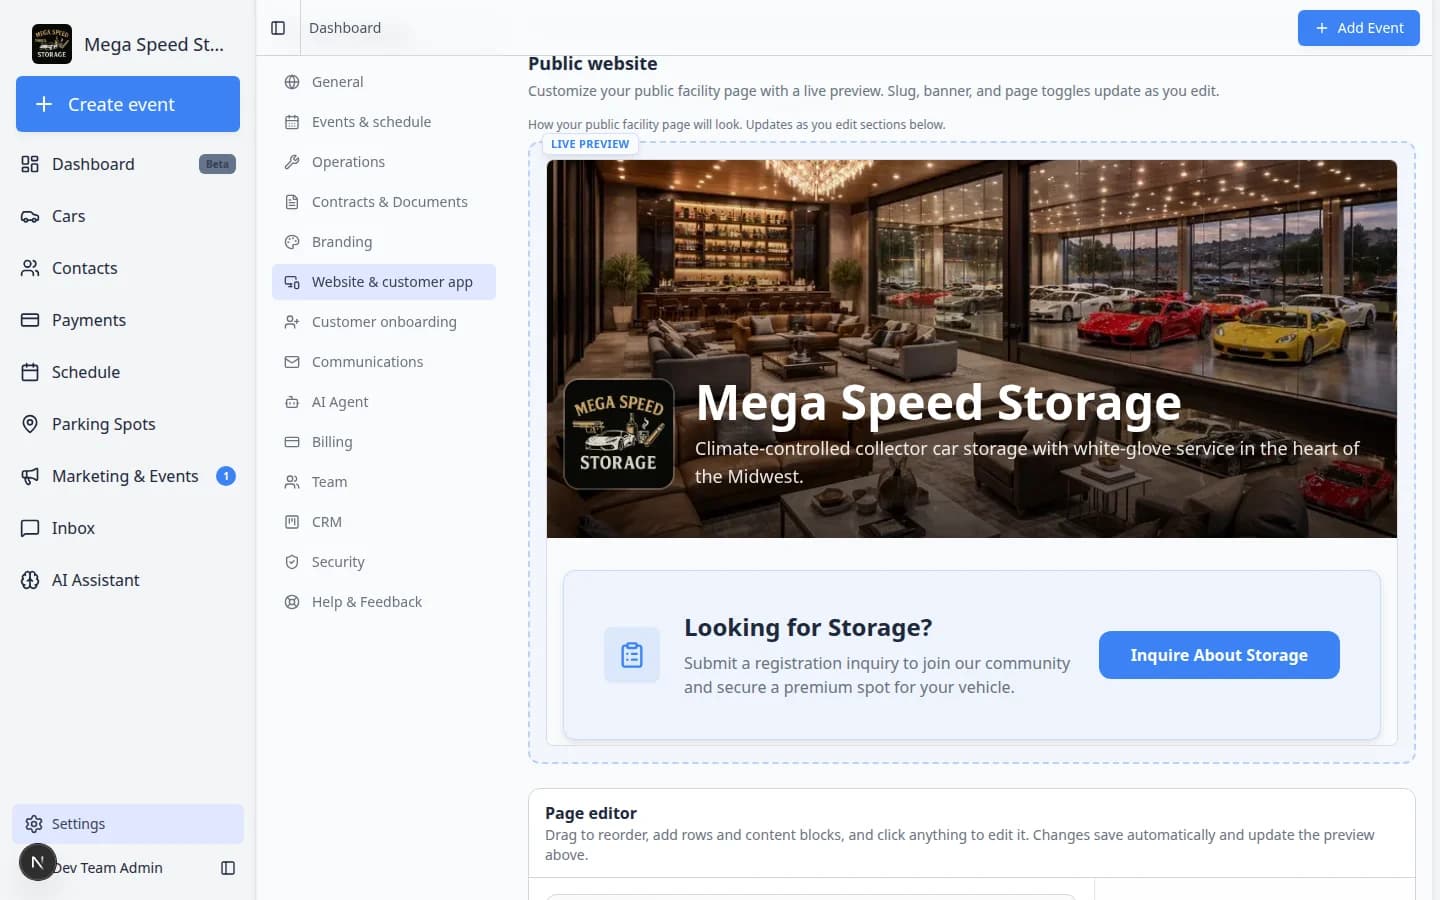Open the Cars section car icon
Viewport: 1440px width, 900px height.
pos(30,216)
